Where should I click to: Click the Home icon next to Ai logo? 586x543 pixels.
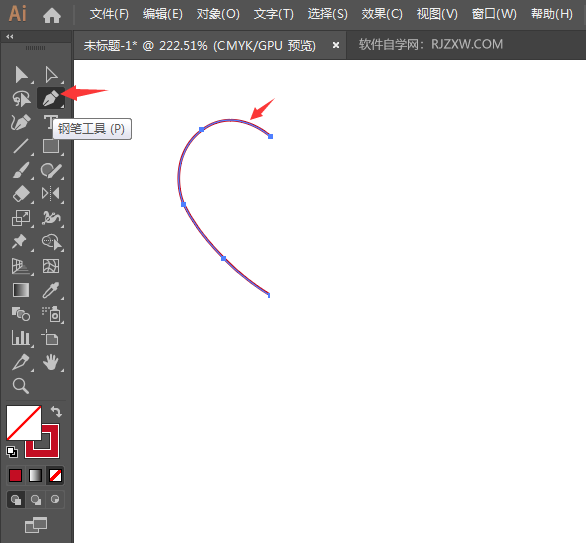point(52,16)
